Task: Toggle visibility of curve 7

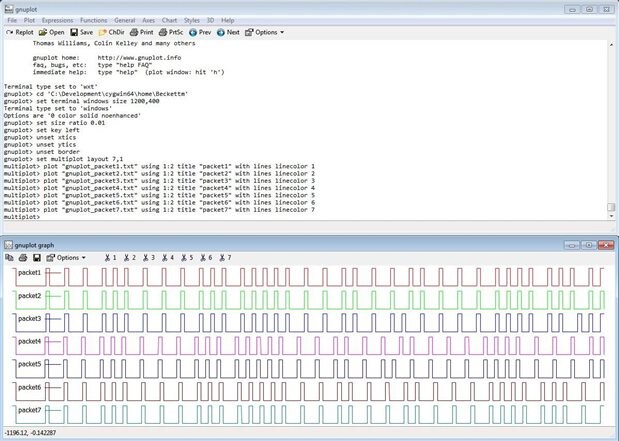Action: pyautogui.click(x=225, y=257)
